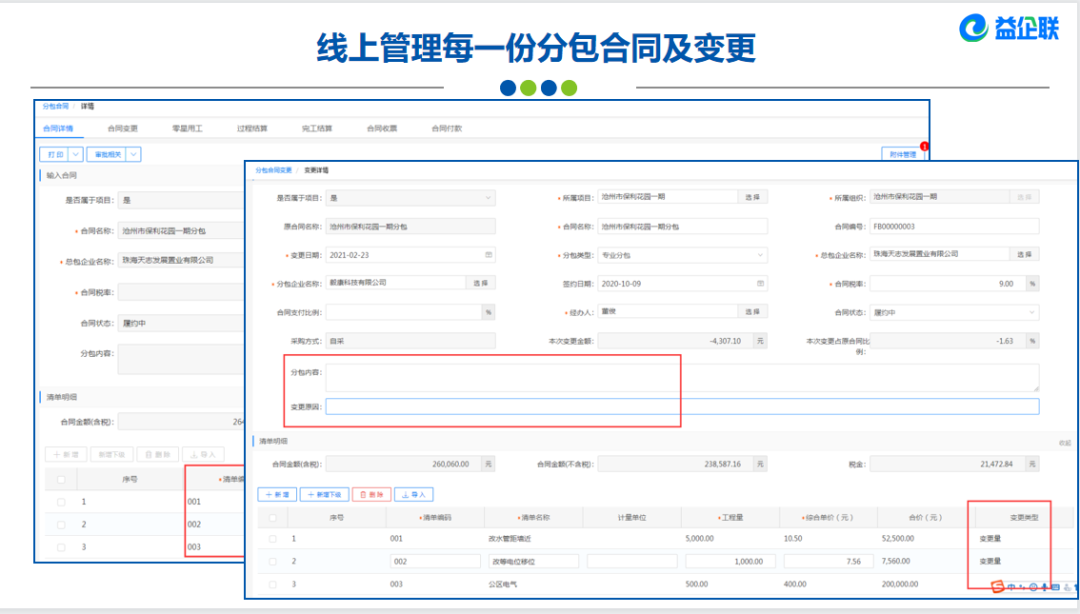Tick the checkbox for row 002 in change table
The height and width of the screenshot is (614, 1080).
273,562
